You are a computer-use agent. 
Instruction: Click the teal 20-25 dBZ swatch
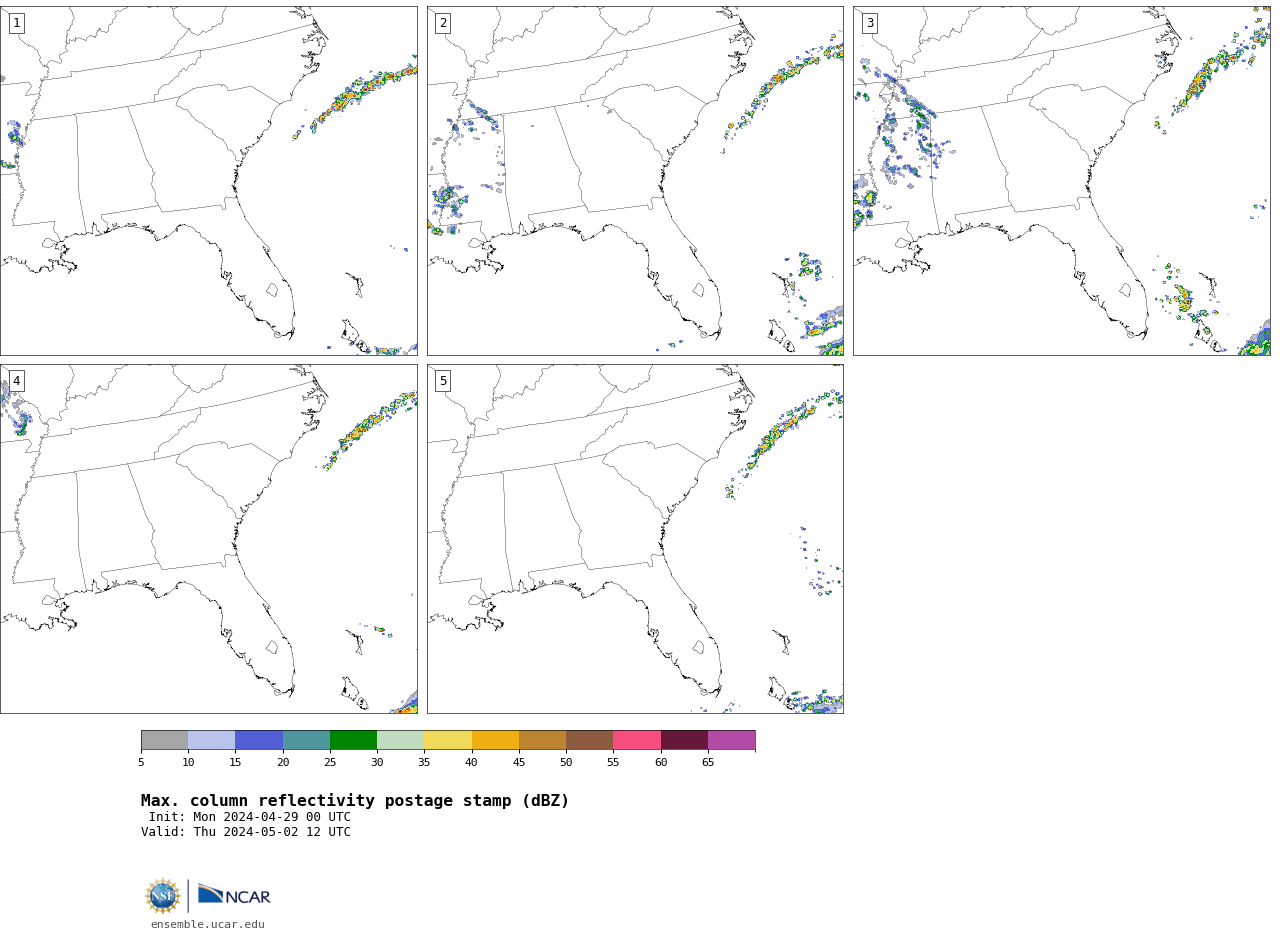(x=306, y=740)
